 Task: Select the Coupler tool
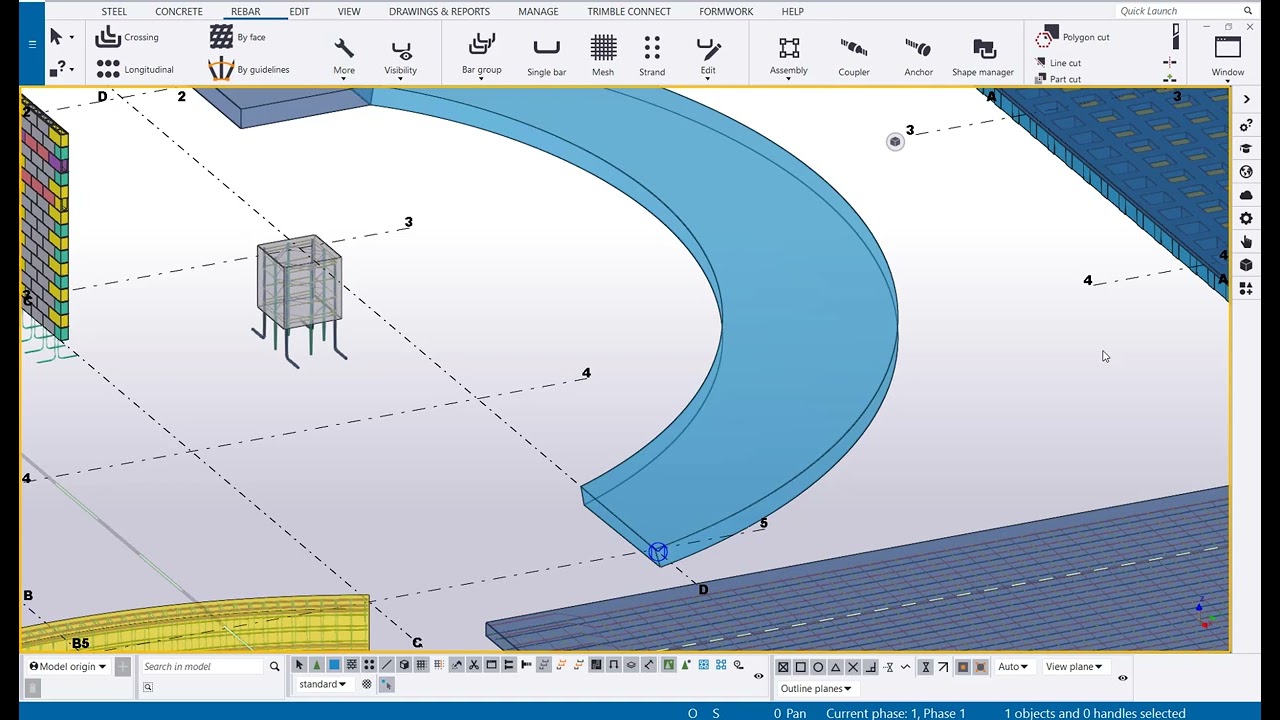(x=854, y=55)
